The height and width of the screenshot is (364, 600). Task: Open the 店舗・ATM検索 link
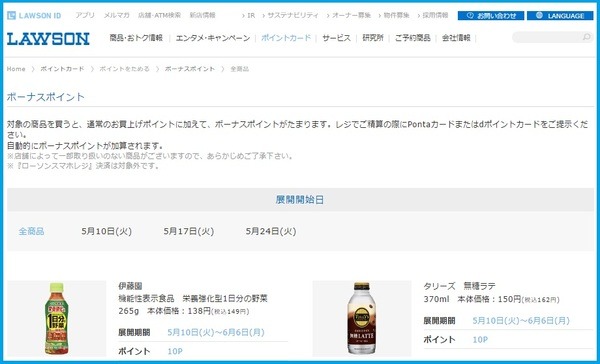click(160, 15)
